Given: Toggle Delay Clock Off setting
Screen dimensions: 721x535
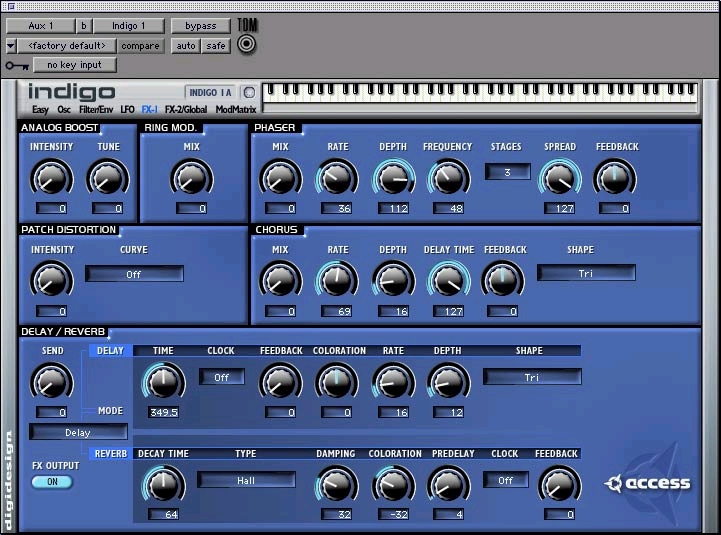Looking at the screenshot, I should [222, 377].
